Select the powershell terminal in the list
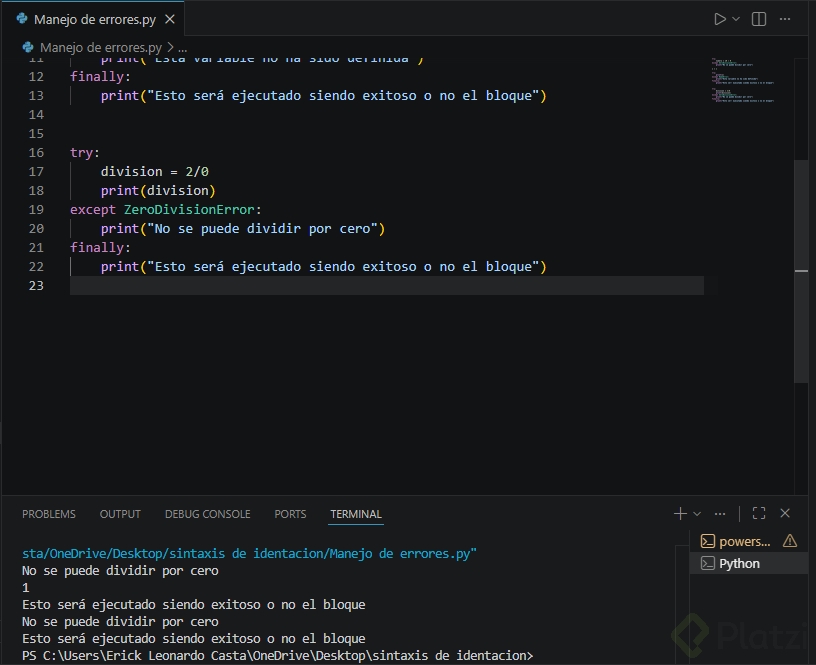 pyautogui.click(x=744, y=541)
